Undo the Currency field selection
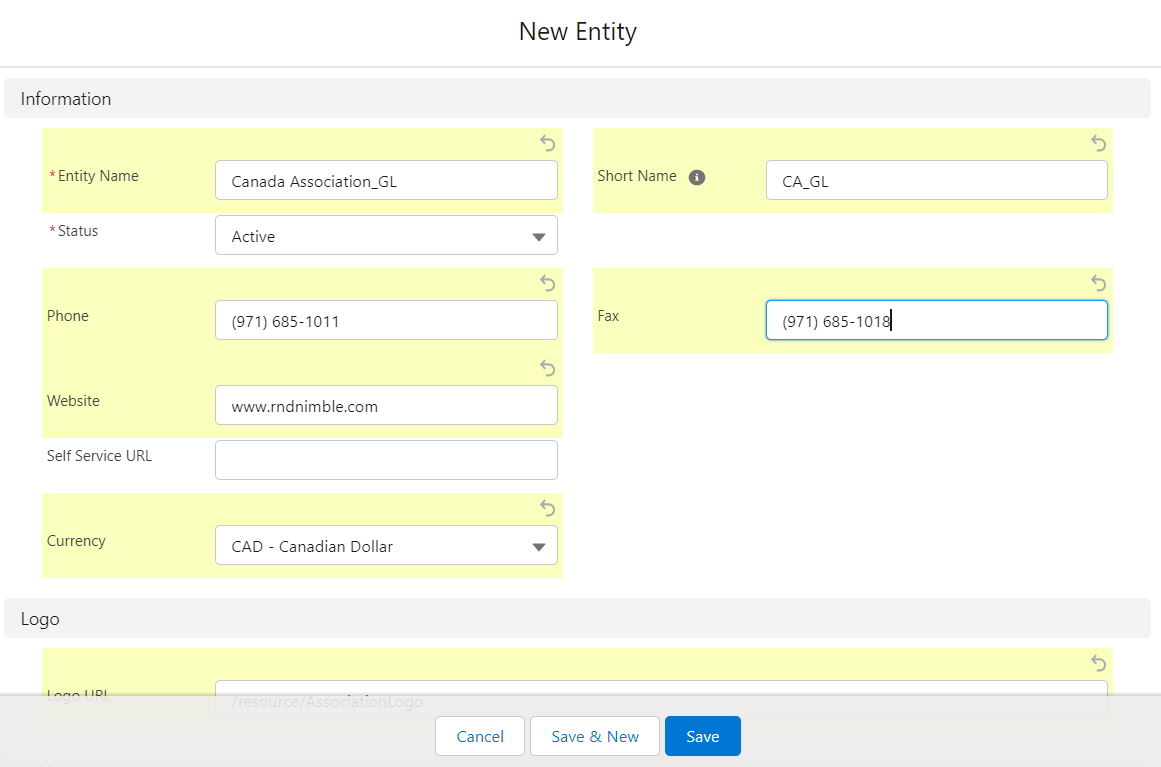1161x767 pixels. pyautogui.click(x=547, y=508)
